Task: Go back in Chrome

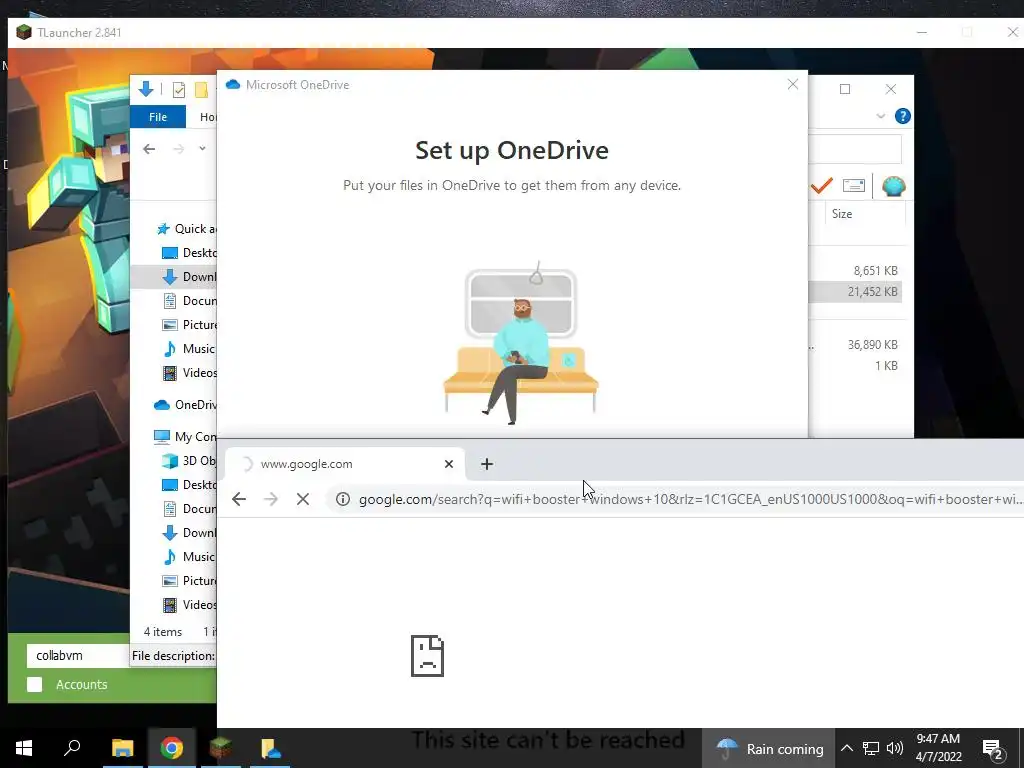Action: [239, 500]
